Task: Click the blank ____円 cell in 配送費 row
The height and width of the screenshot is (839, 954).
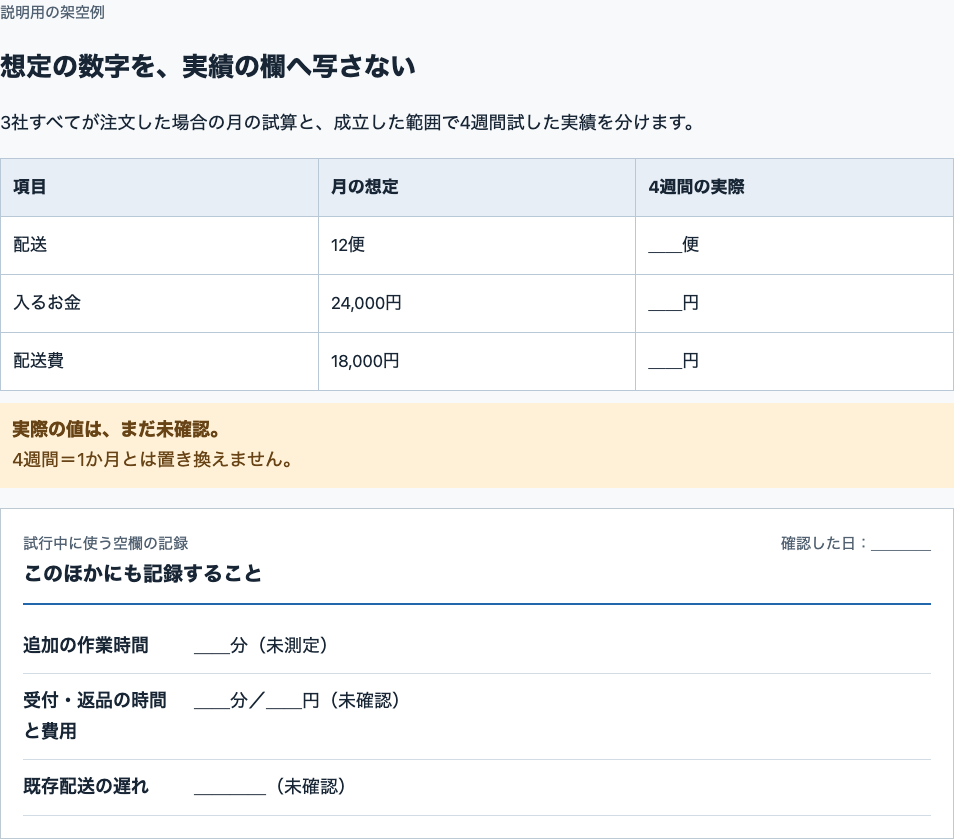Action: pyautogui.click(x=794, y=361)
